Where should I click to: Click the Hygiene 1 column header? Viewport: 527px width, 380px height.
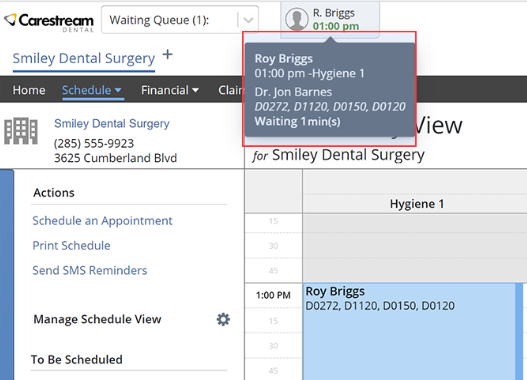pos(417,204)
